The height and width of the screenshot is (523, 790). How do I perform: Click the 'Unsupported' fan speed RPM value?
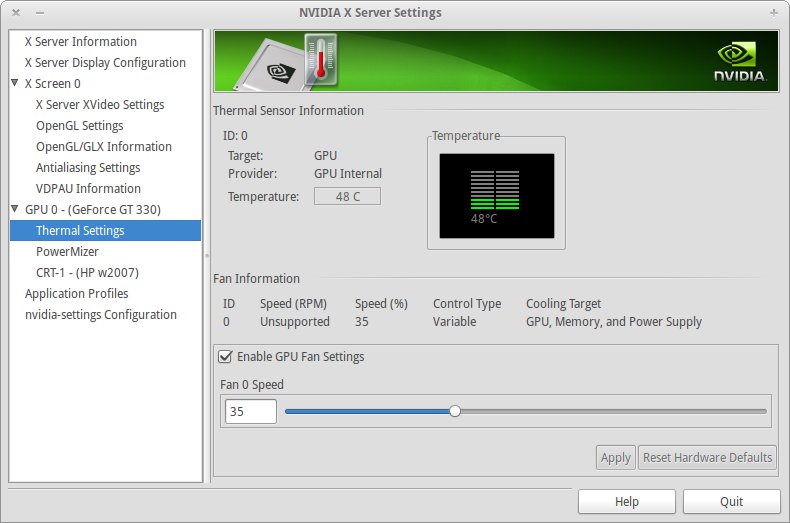[295, 321]
